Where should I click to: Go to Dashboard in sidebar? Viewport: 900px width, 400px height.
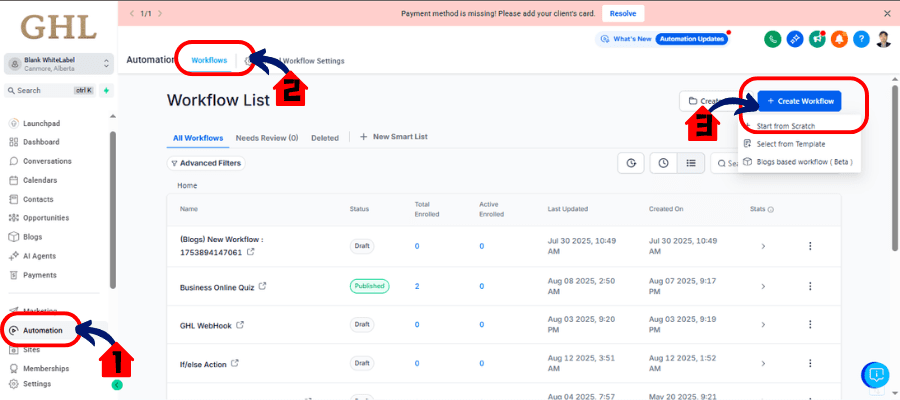pos(41,142)
